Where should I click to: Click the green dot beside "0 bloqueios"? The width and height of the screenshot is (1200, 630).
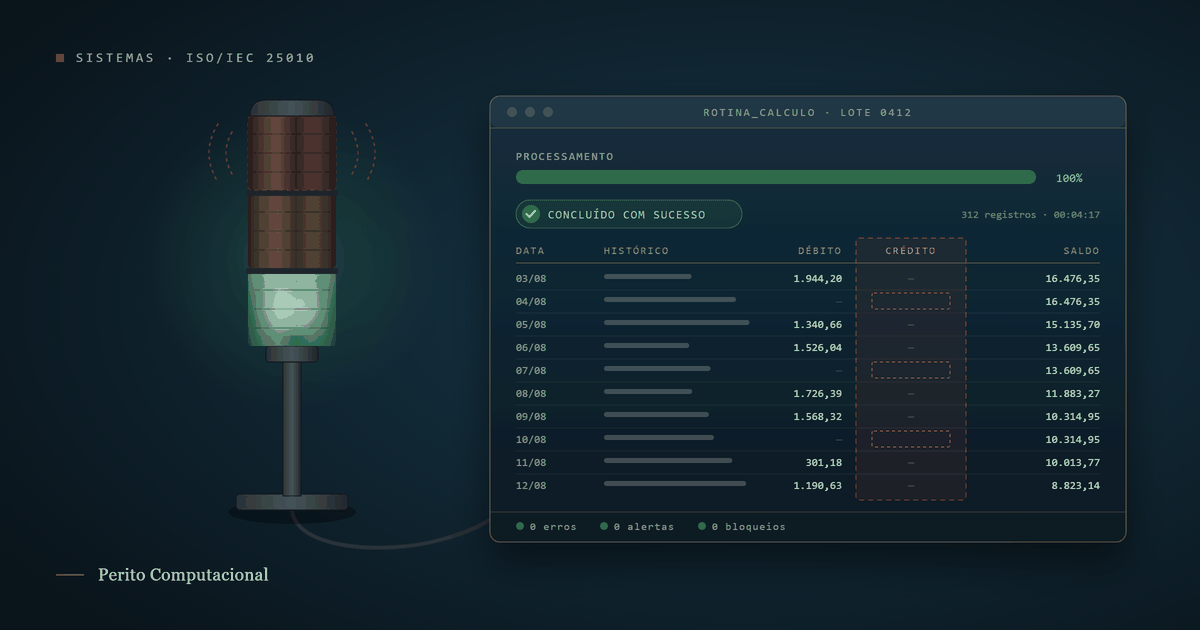click(x=702, y=526)
